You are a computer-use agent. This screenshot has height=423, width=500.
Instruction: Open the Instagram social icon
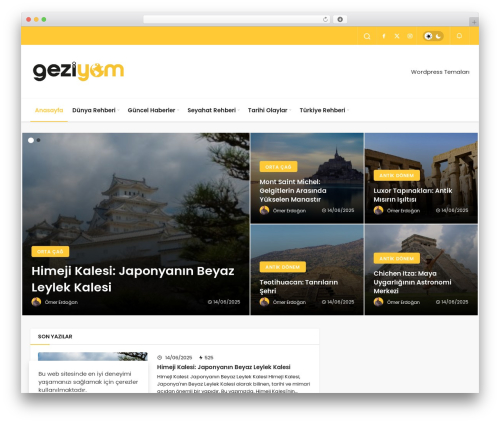[x=410, y=36]
